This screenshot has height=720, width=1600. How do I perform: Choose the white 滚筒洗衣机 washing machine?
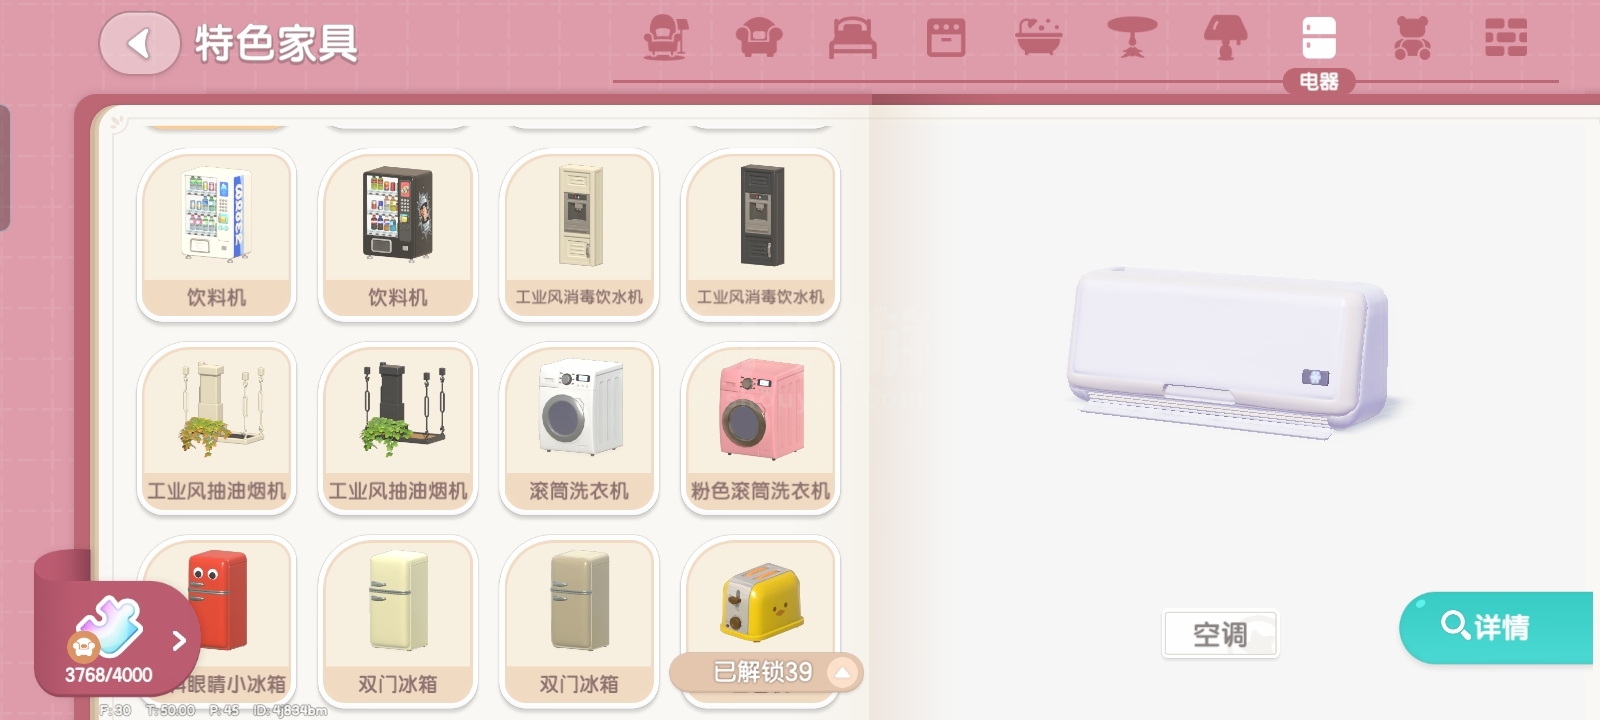[x=579, y=428]
